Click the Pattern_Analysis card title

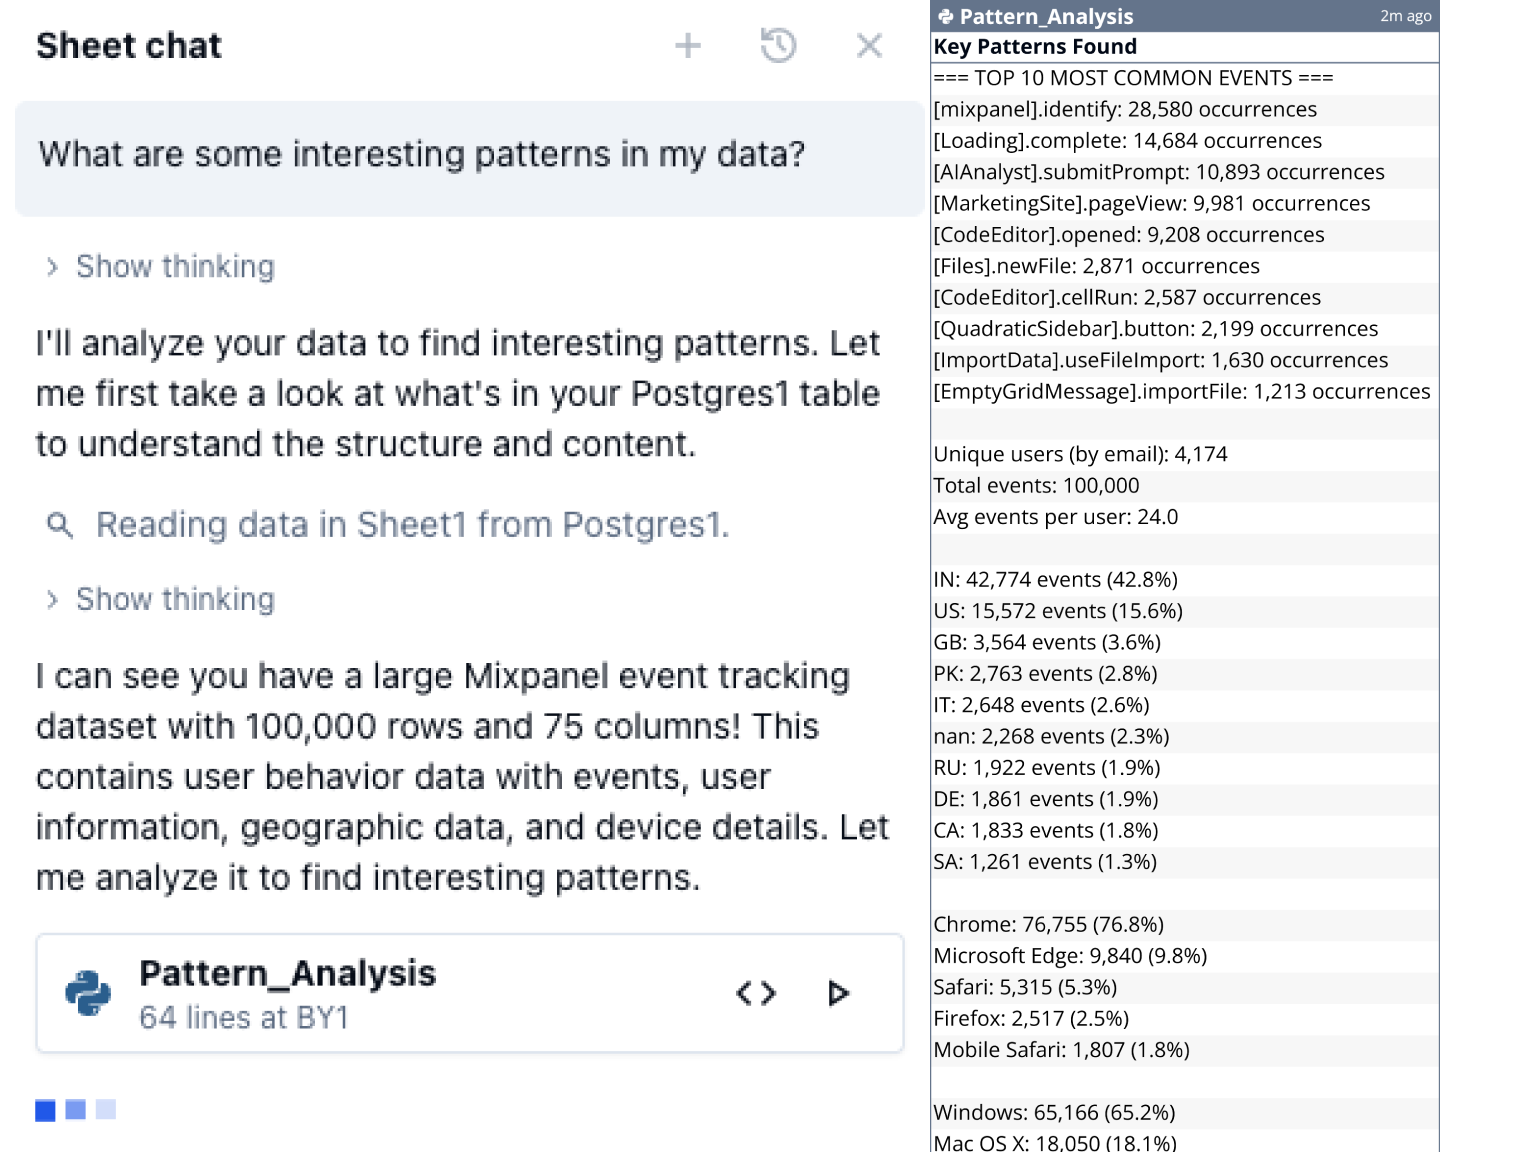[287, 973]
